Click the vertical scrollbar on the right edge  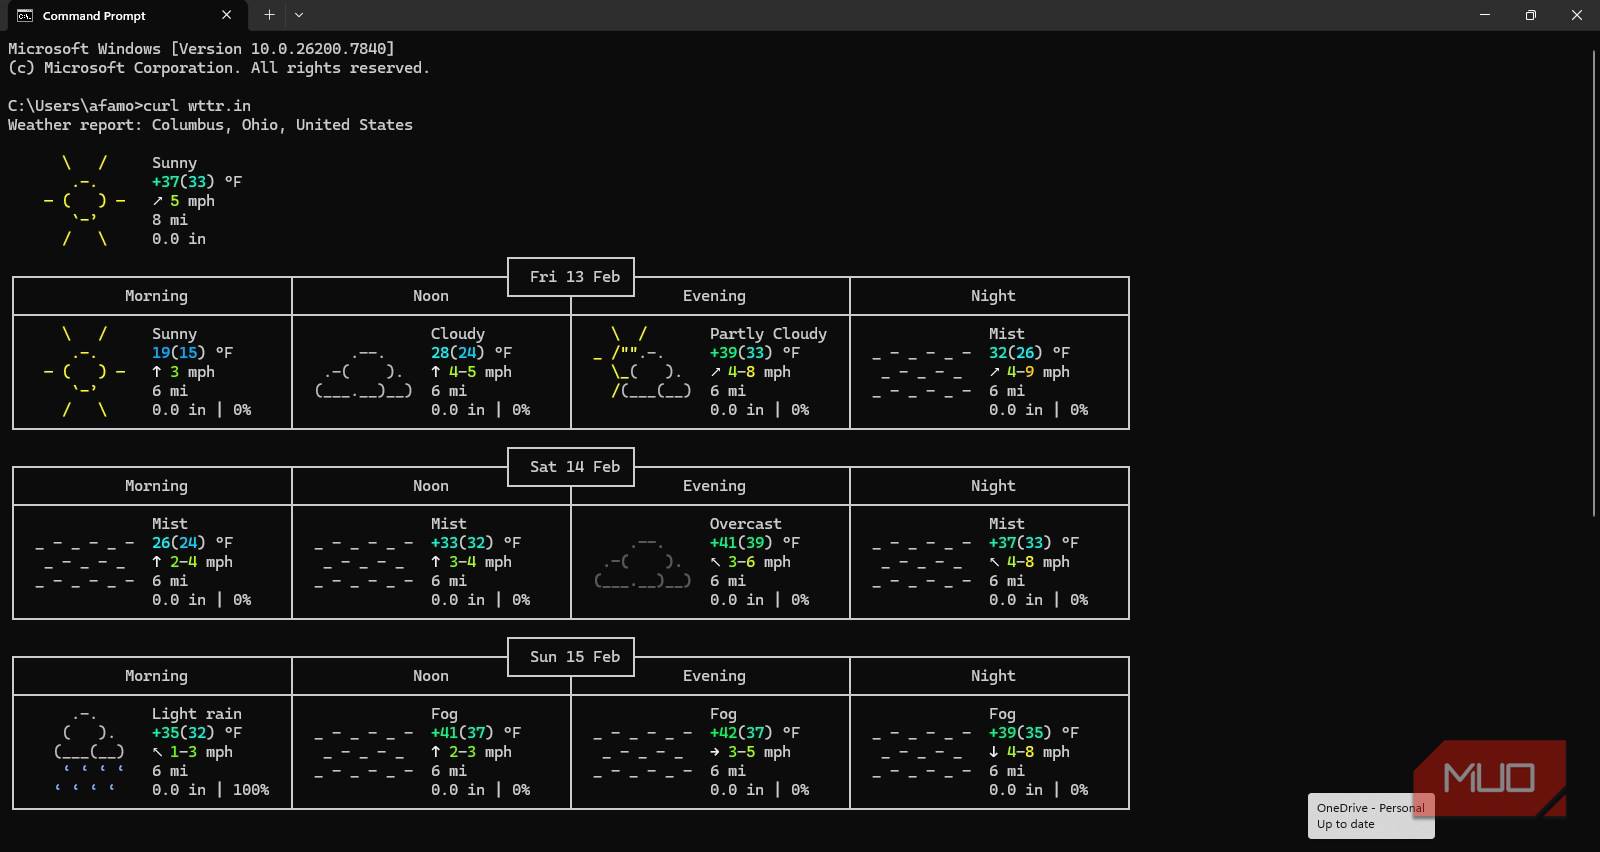click(1593, 280)
